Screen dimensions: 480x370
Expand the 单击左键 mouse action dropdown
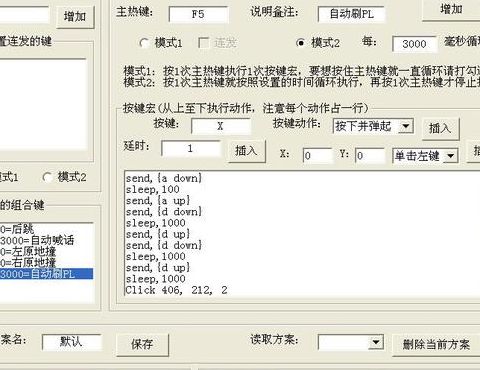click(451, 156)
